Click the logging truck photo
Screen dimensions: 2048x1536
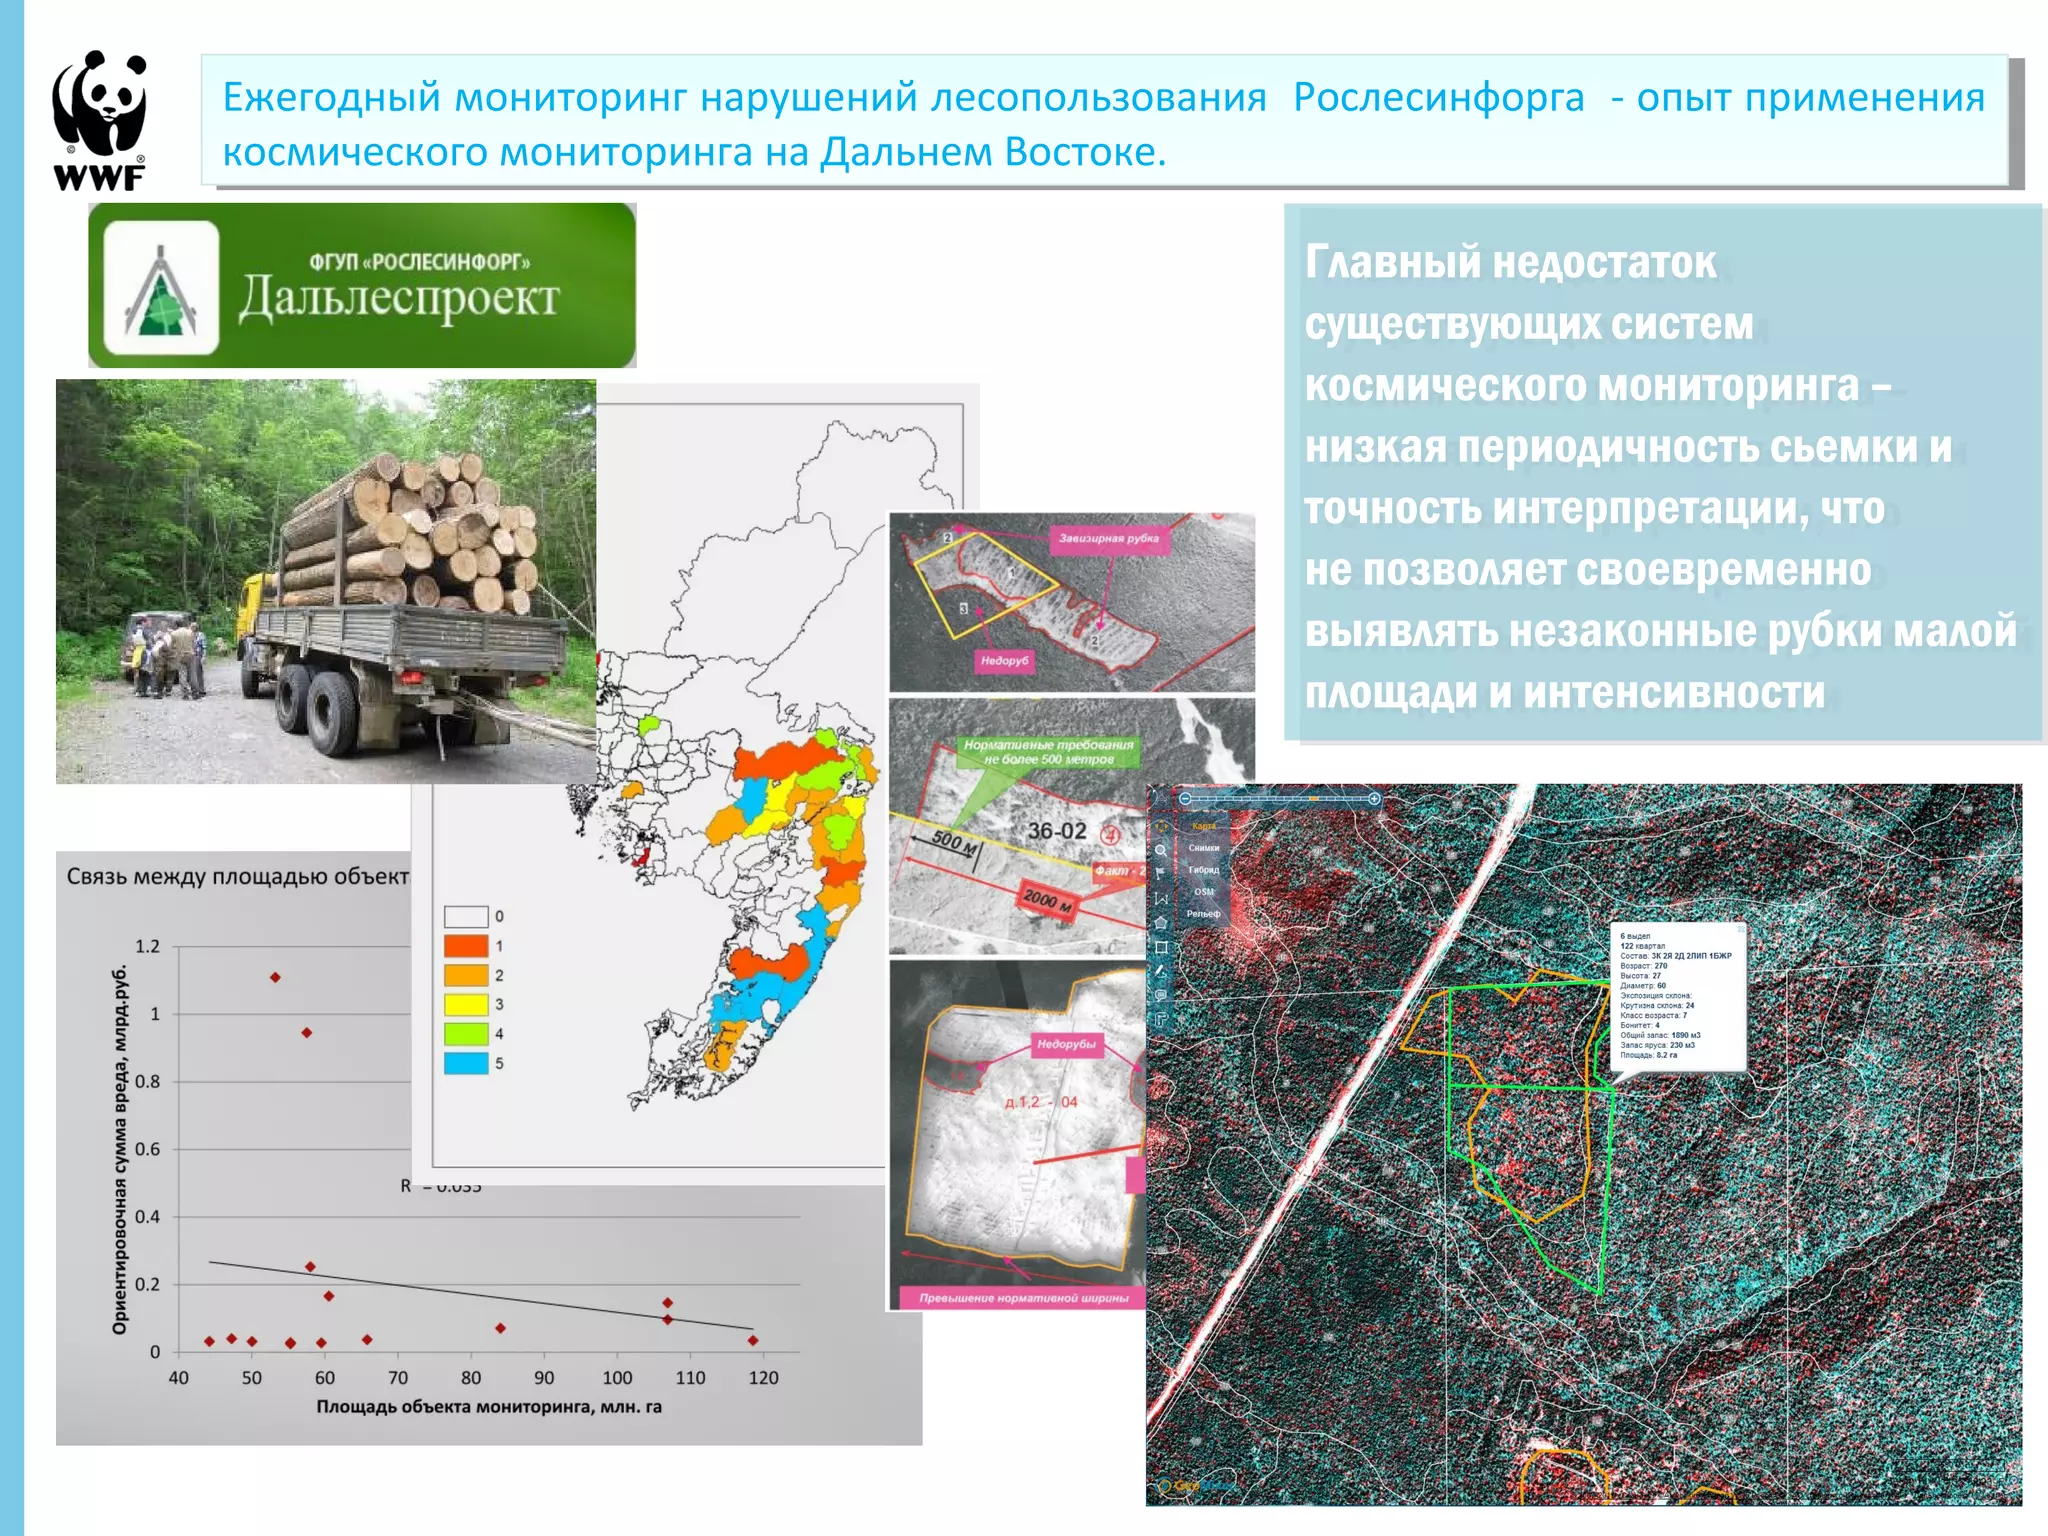tap(326, 581)
